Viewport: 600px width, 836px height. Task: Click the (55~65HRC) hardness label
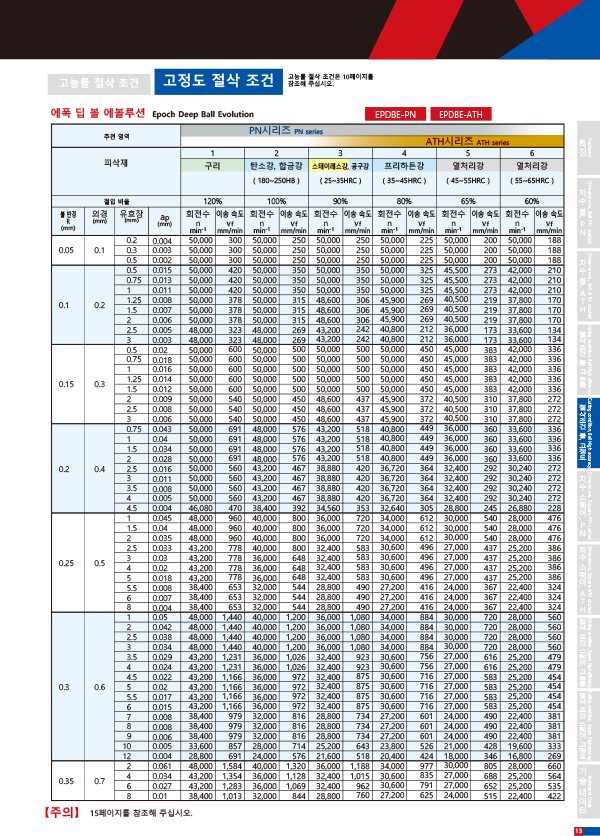pos(532,181)
